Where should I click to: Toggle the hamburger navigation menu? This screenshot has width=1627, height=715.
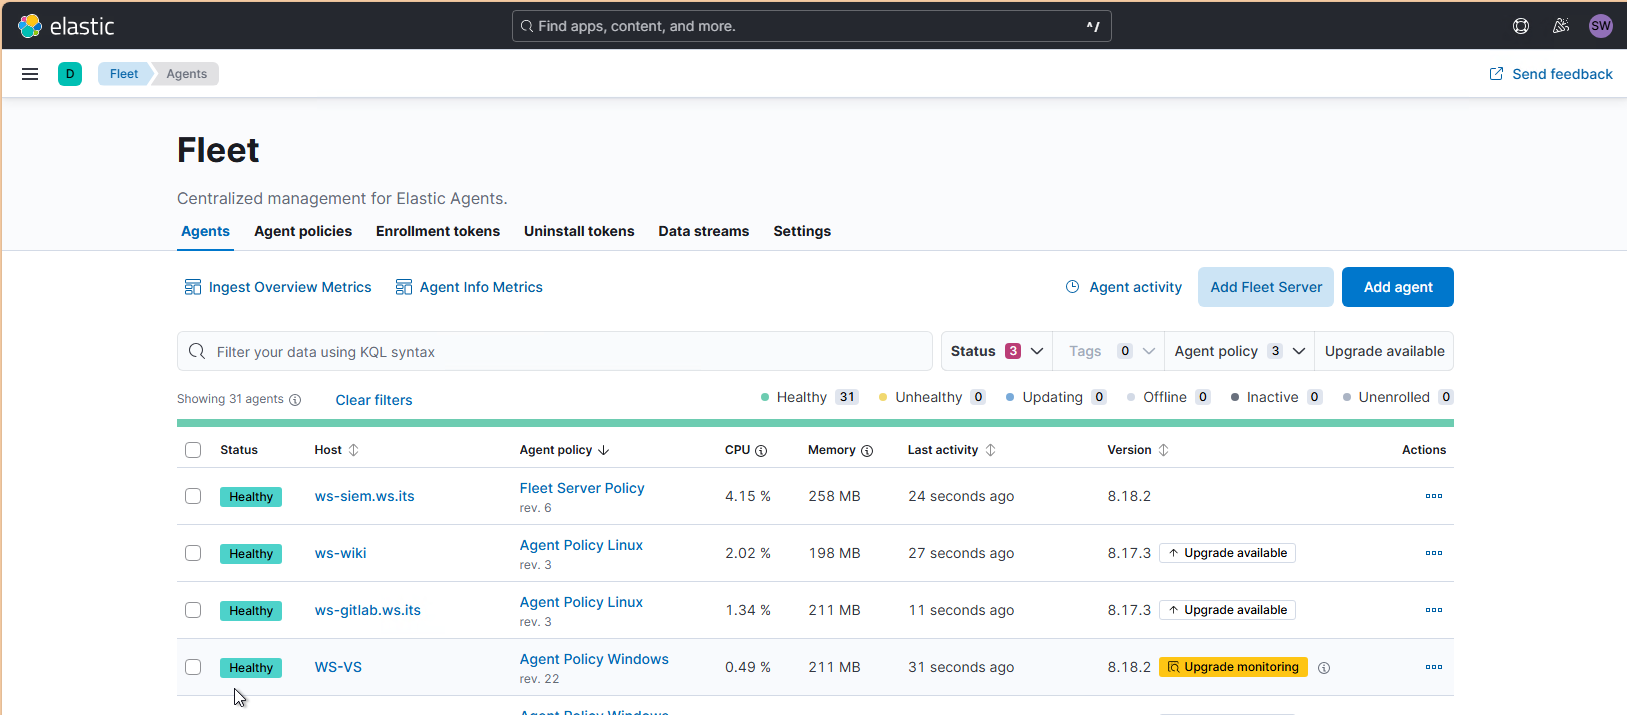30,74
